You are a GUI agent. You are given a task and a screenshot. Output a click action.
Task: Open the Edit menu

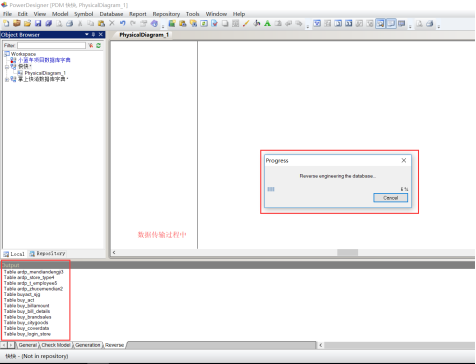coord(22,14)
